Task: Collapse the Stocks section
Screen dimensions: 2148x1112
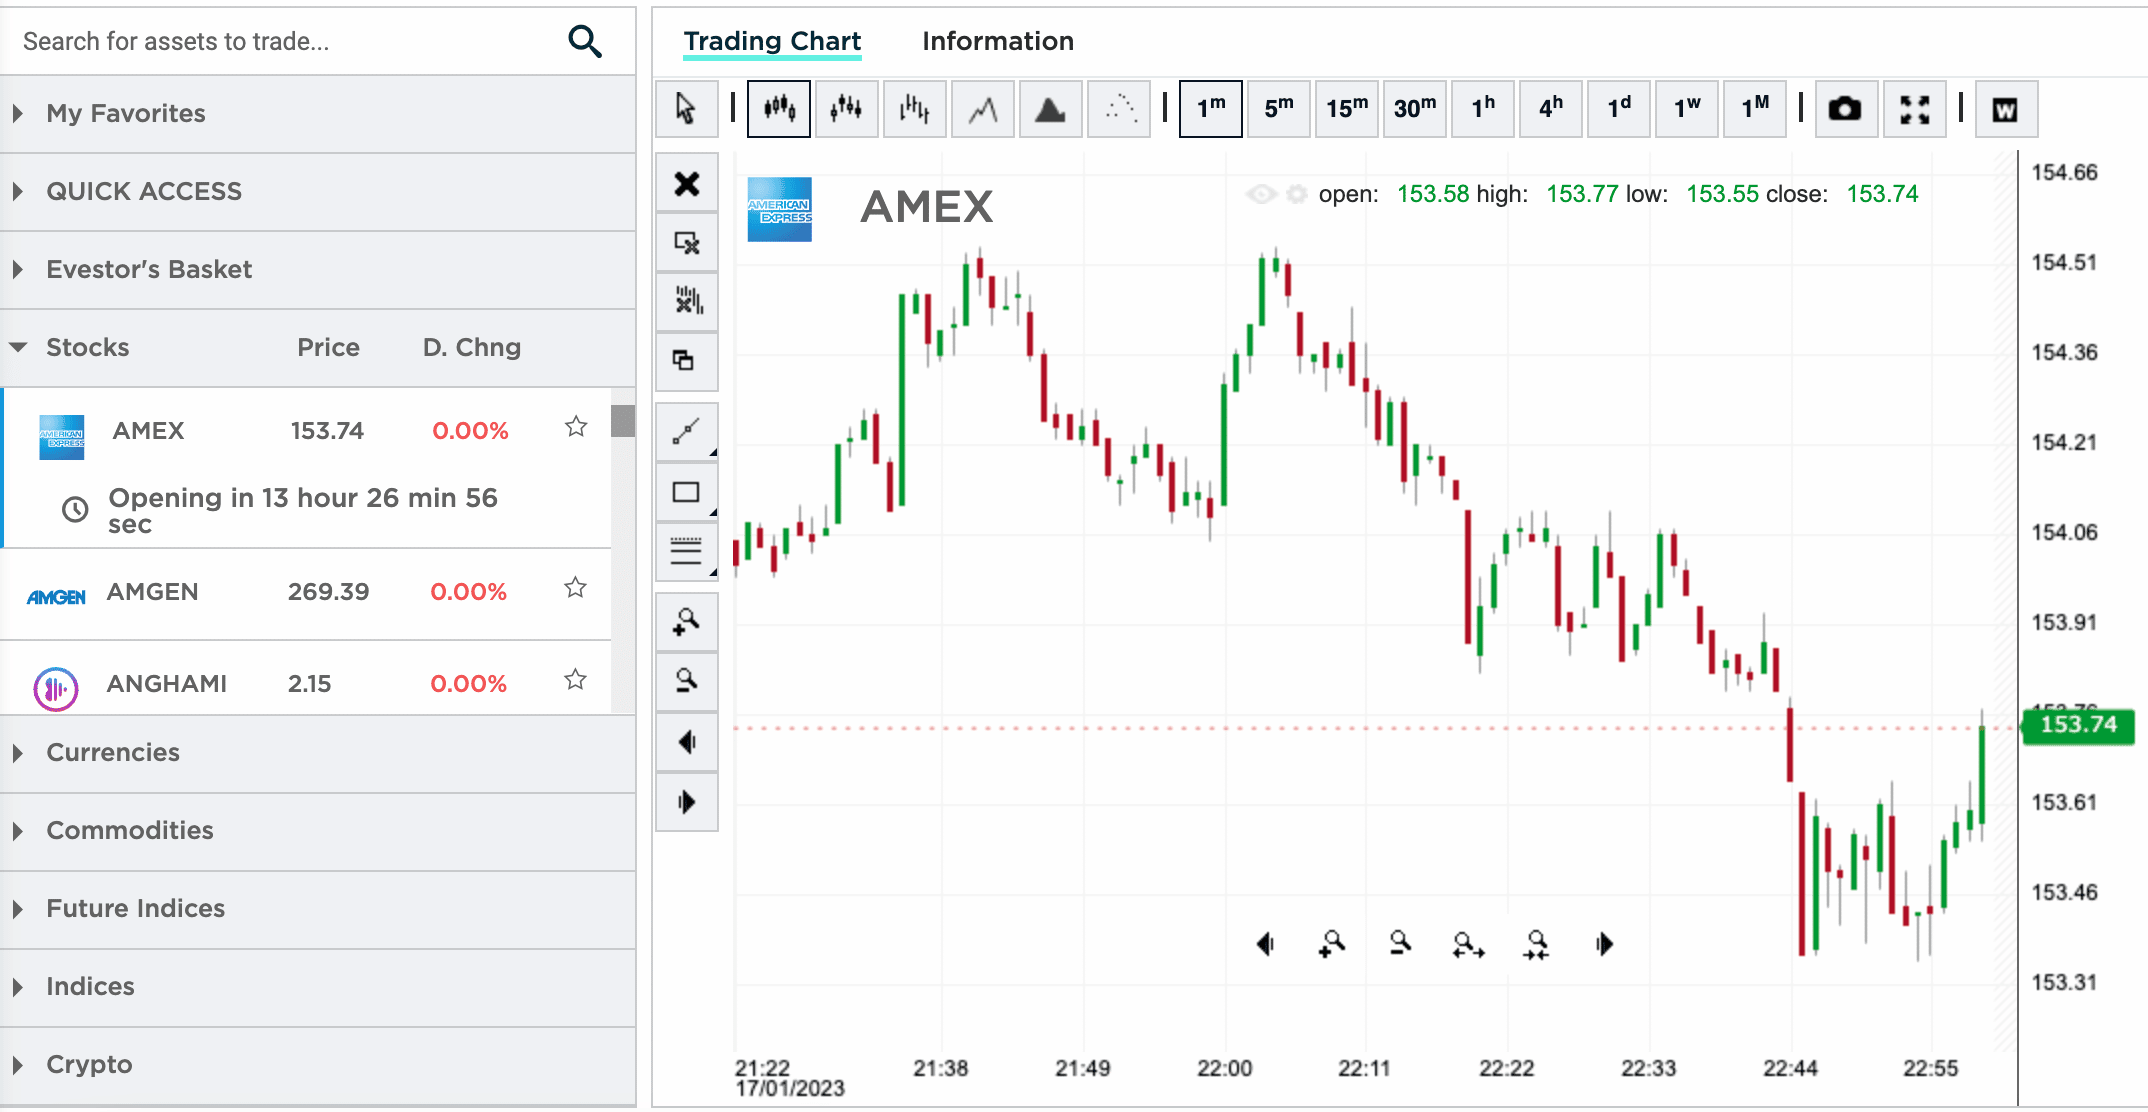Action: [x=318, y=347]
